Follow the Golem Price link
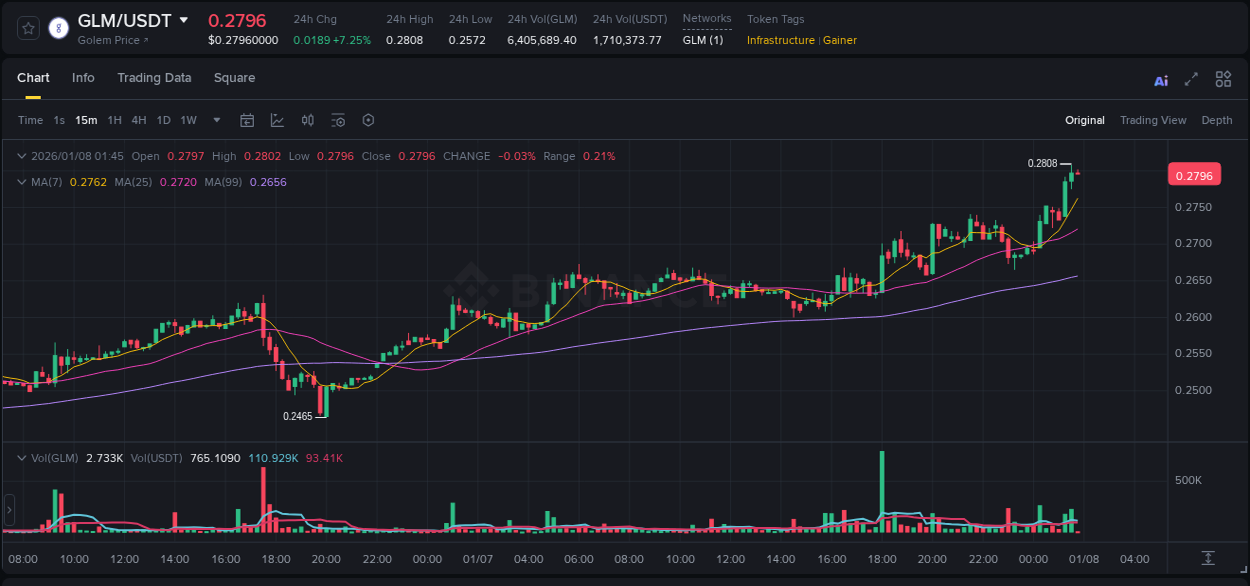Image resolution: width=1250 pixels, height=586 pixels. click(x=113, y=40)
